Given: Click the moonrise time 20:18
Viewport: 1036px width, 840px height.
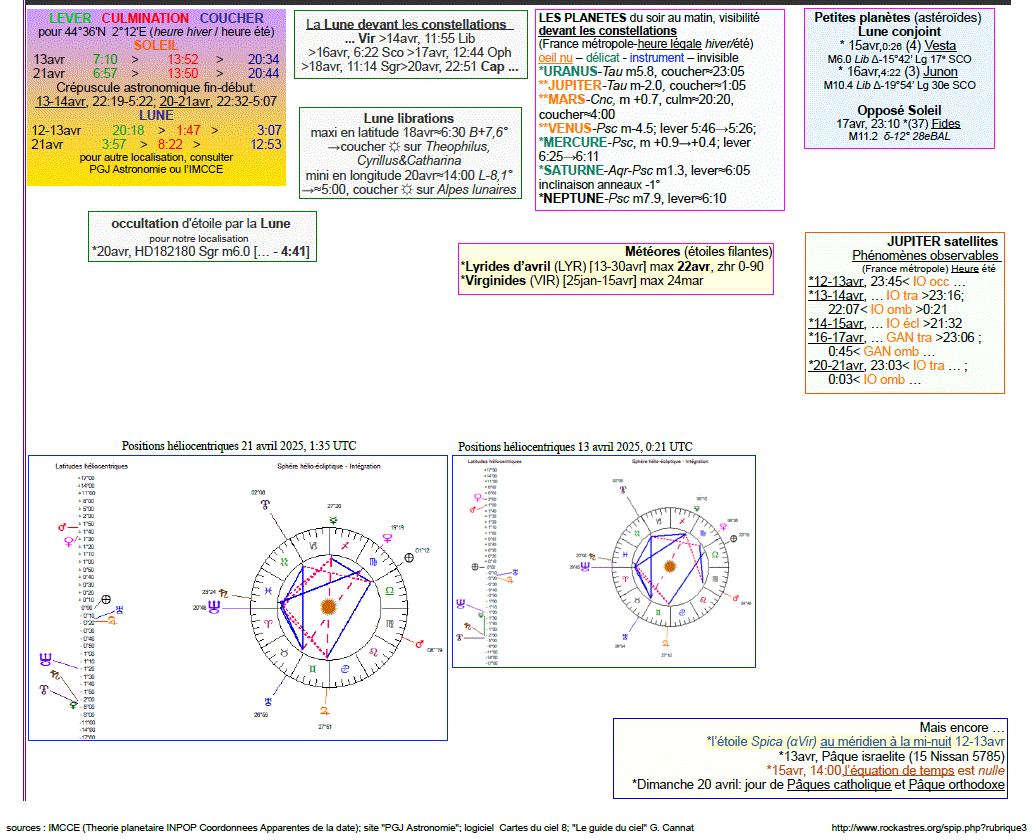Looking at the screenshot, I should pos(128,130).
